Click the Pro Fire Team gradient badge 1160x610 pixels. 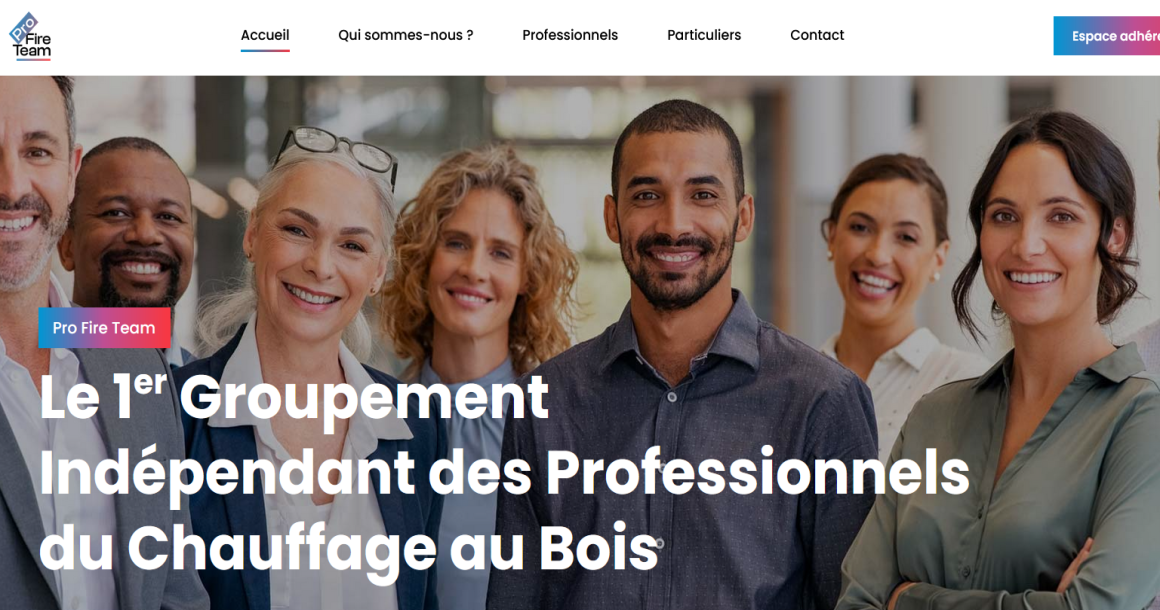point(104,328)
